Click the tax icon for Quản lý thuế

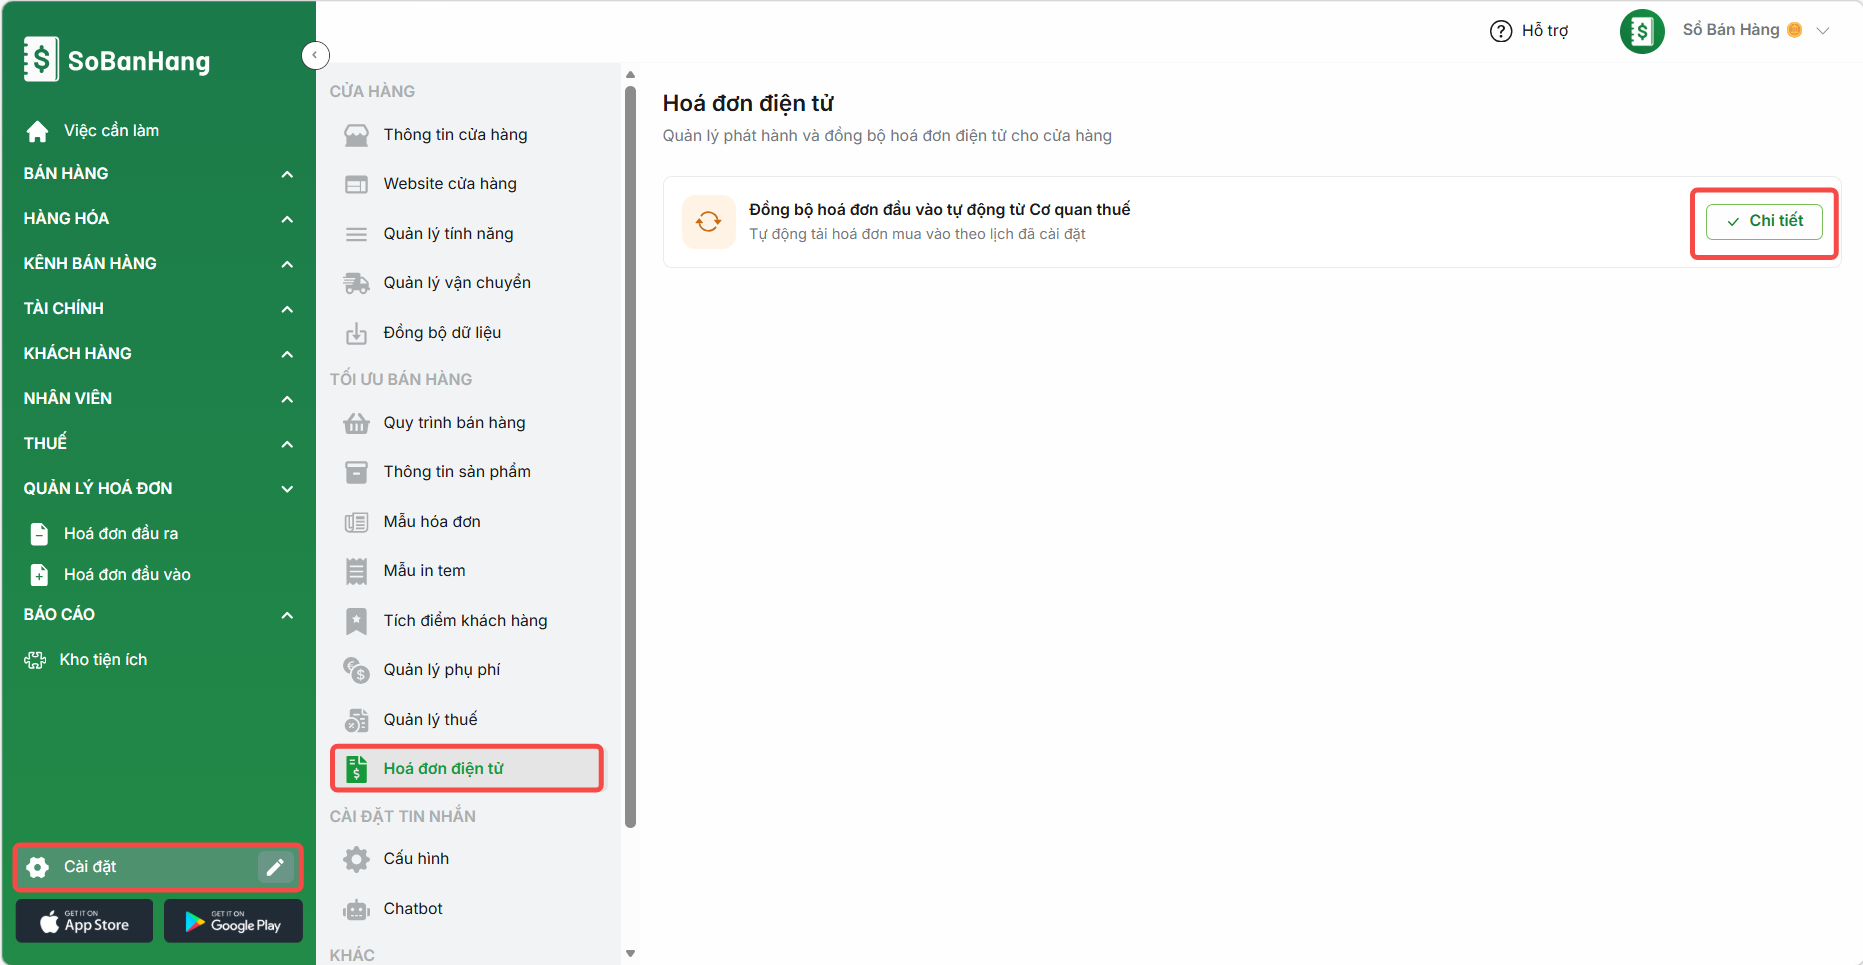pyautogui.click(x=356, y=720)
